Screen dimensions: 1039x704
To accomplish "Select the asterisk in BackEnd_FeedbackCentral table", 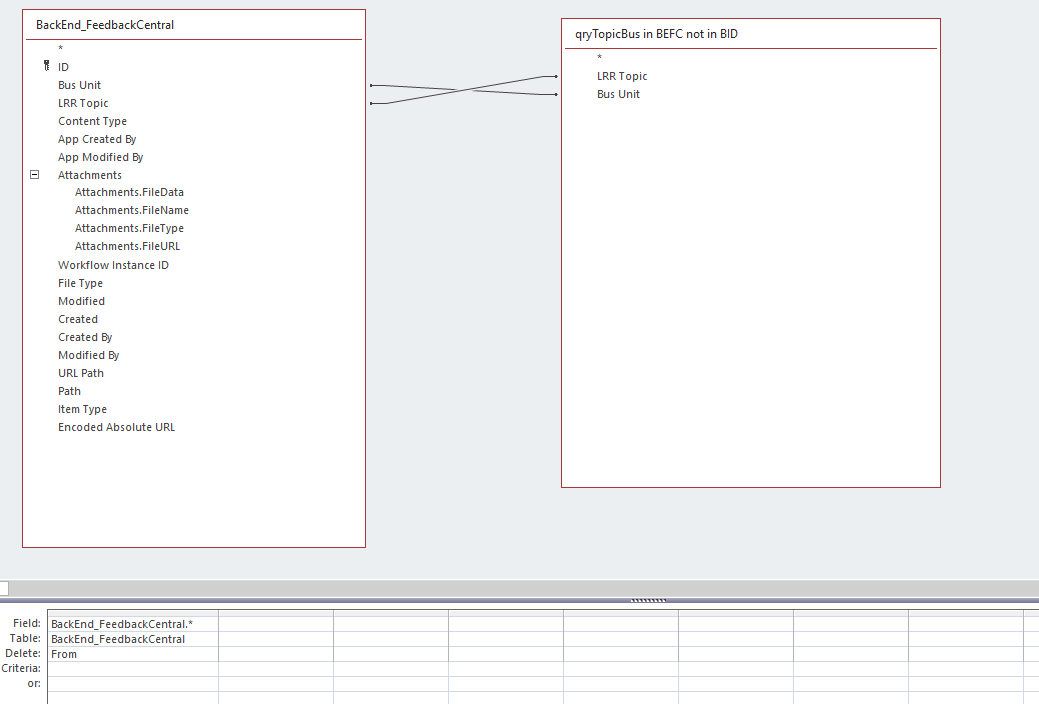I will pos(60,48).
